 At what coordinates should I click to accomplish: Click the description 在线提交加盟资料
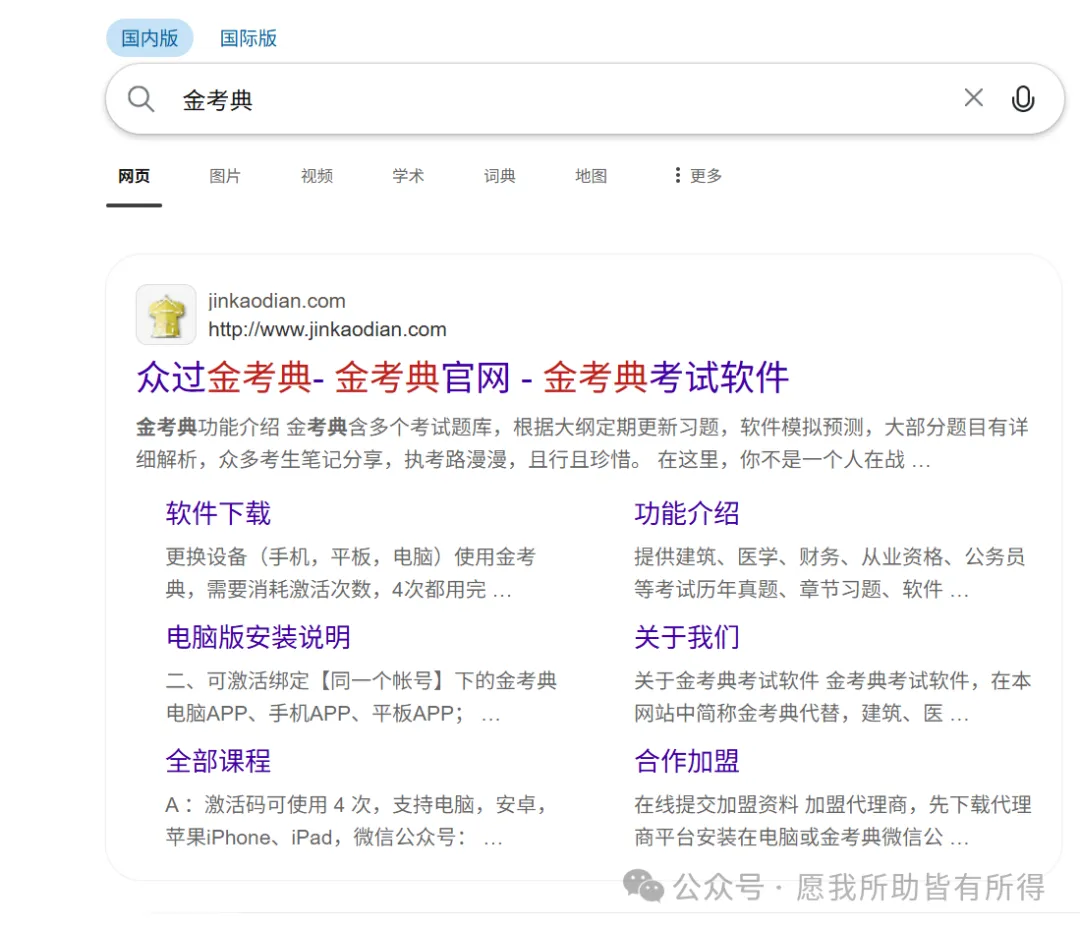tap(833, 821)
